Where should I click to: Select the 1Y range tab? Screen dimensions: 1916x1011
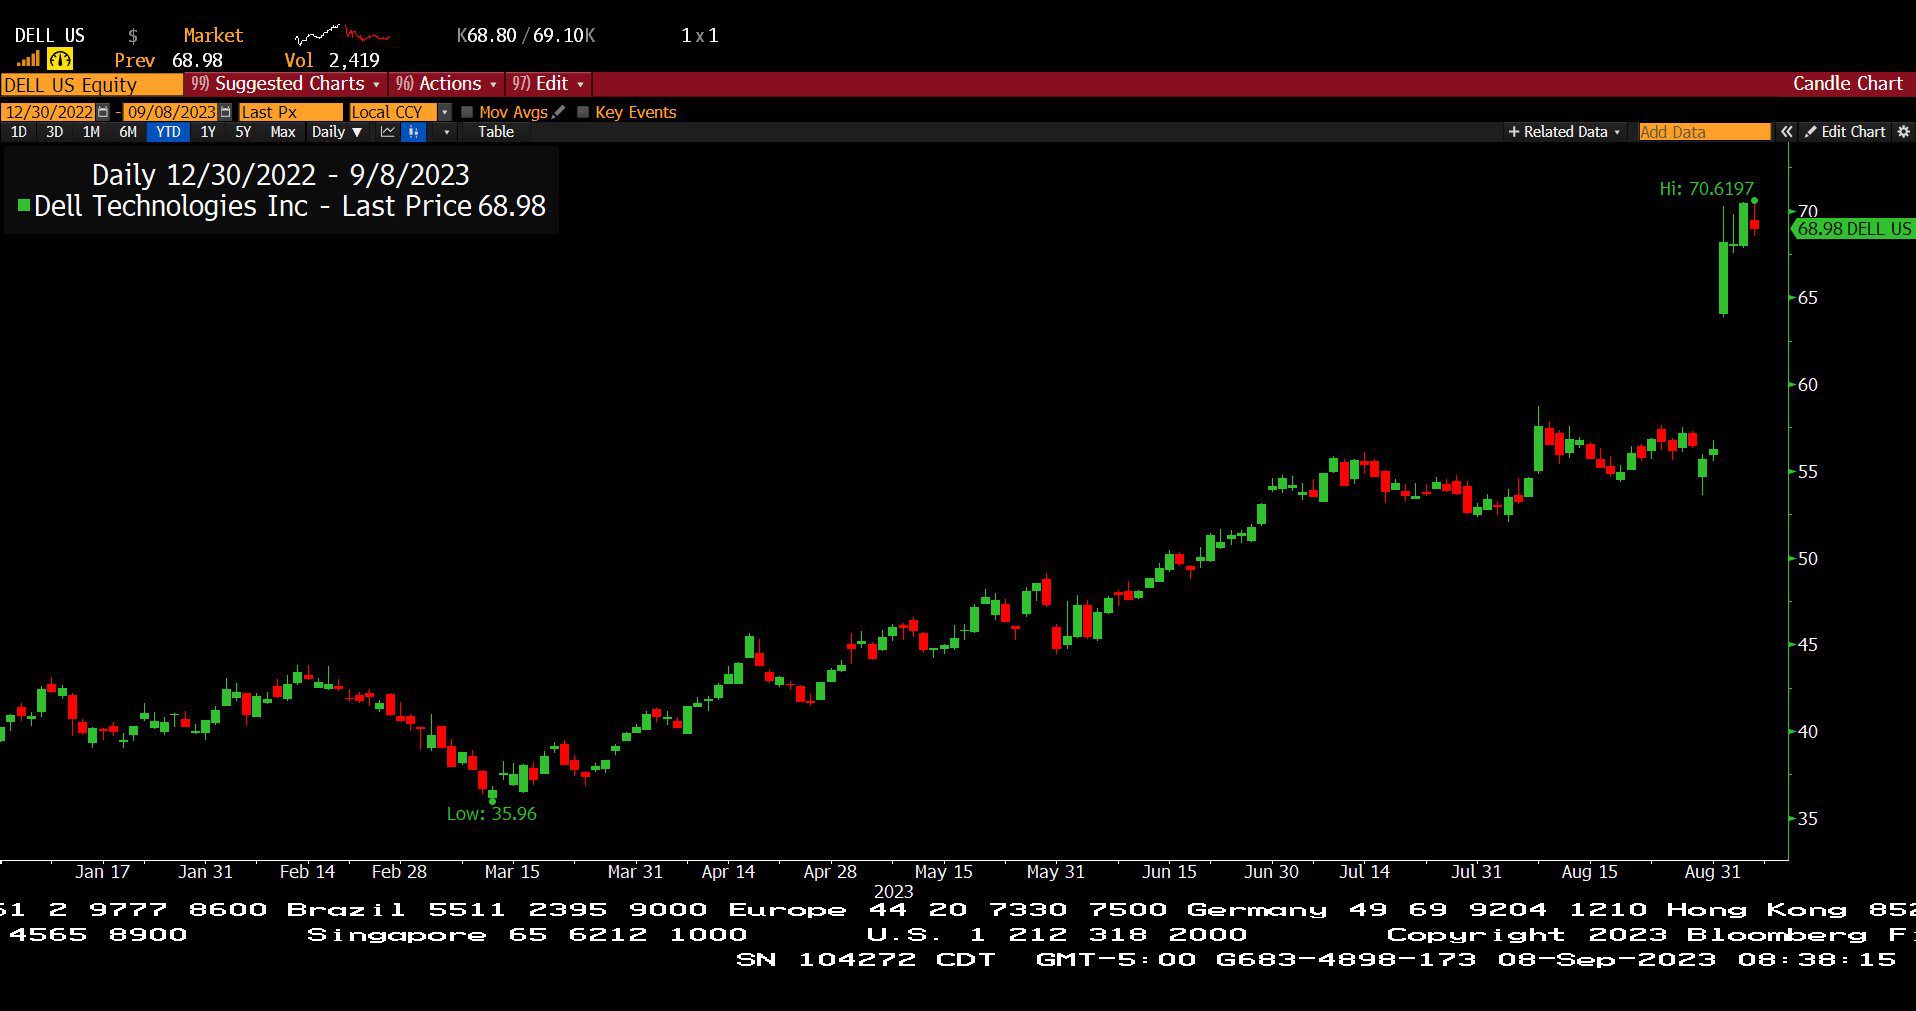click(208, 132)
